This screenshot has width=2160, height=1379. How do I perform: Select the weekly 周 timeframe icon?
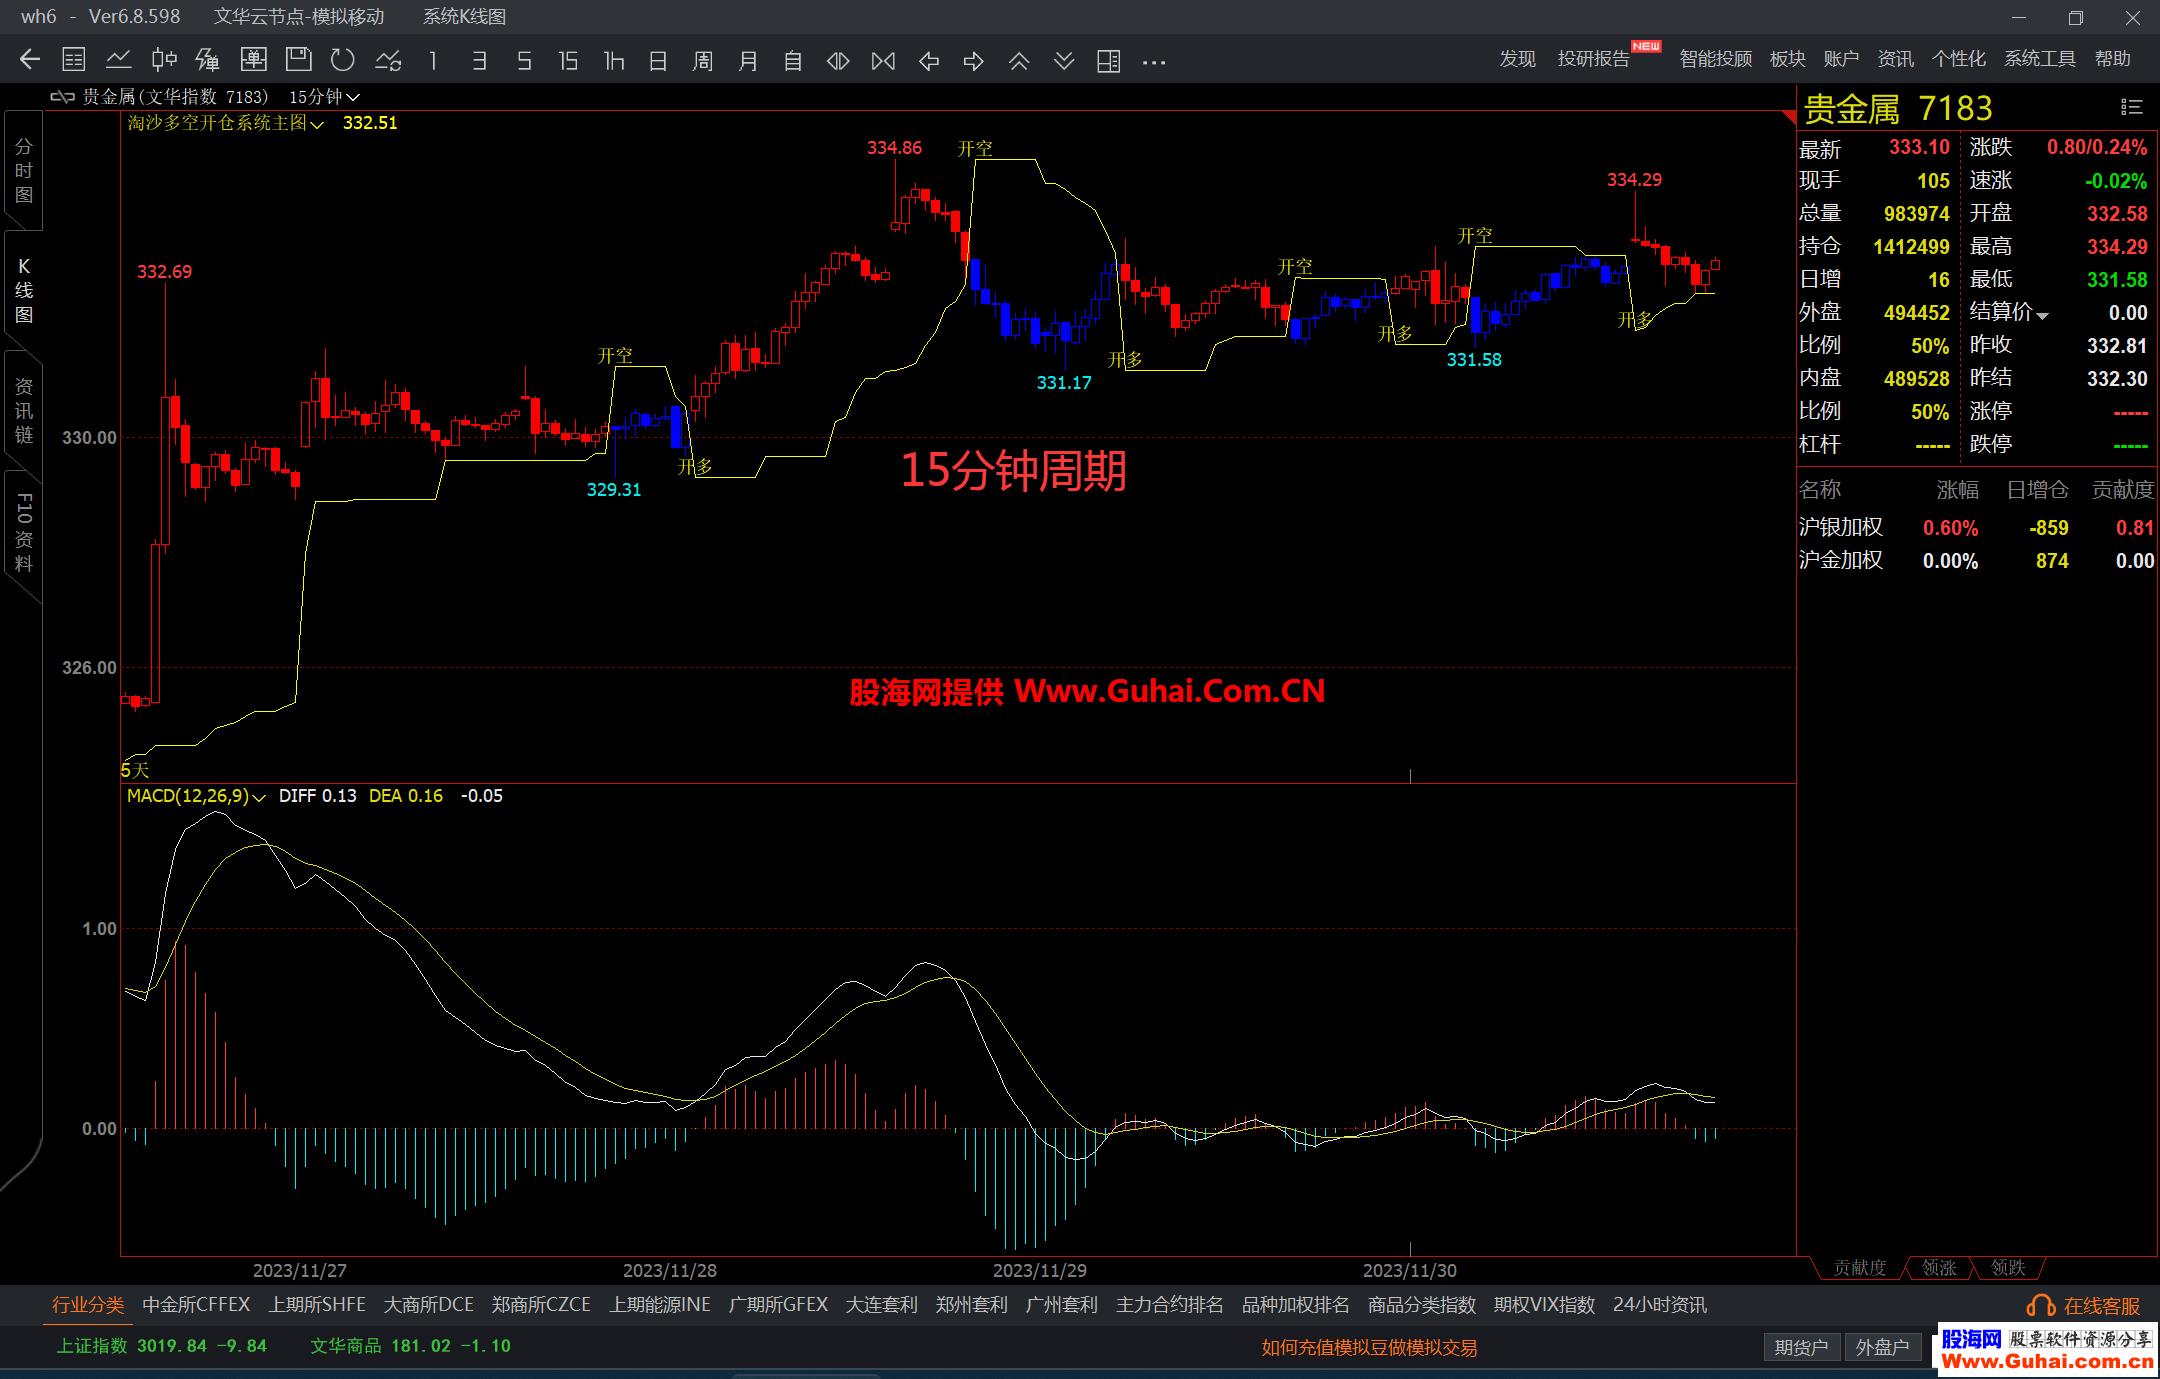point(703,60)
